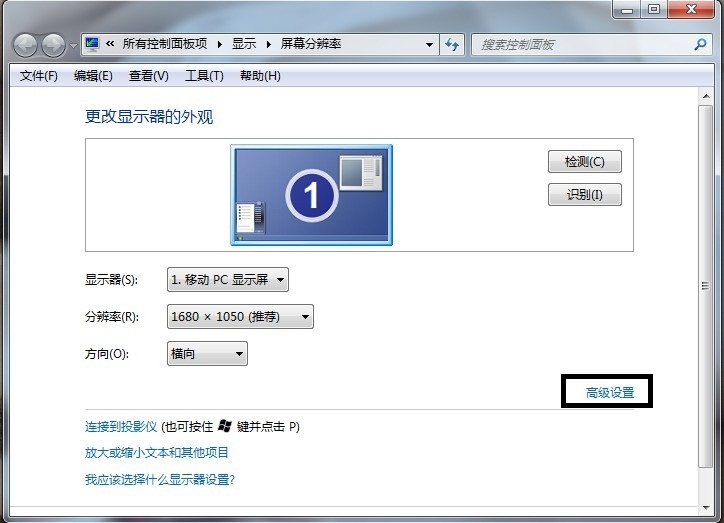Open the 工具(T) menu
This screenshot has width=724, height=523.
(204, 76)
